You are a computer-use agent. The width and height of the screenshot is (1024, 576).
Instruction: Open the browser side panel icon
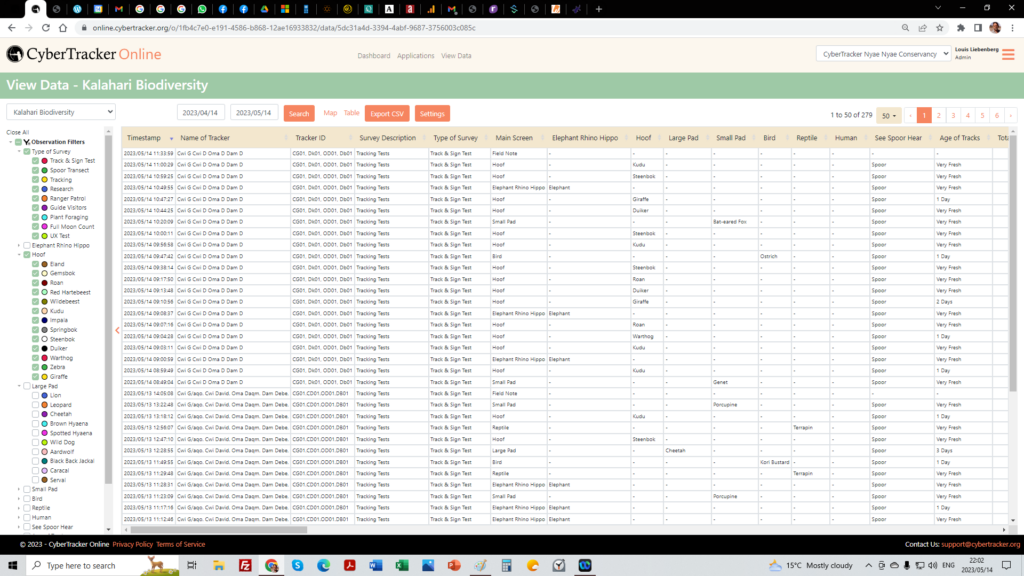[x=978, y=28]
